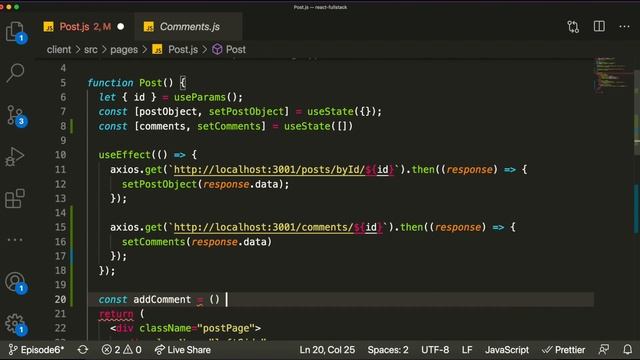
Task: Change file encoding UTF-8
Action: pos(435,350)
